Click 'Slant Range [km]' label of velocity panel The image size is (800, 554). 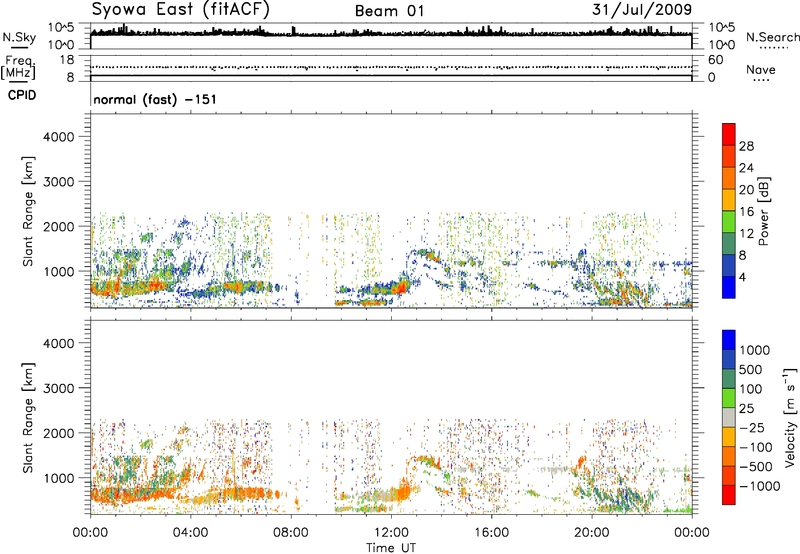click(28, 417)
